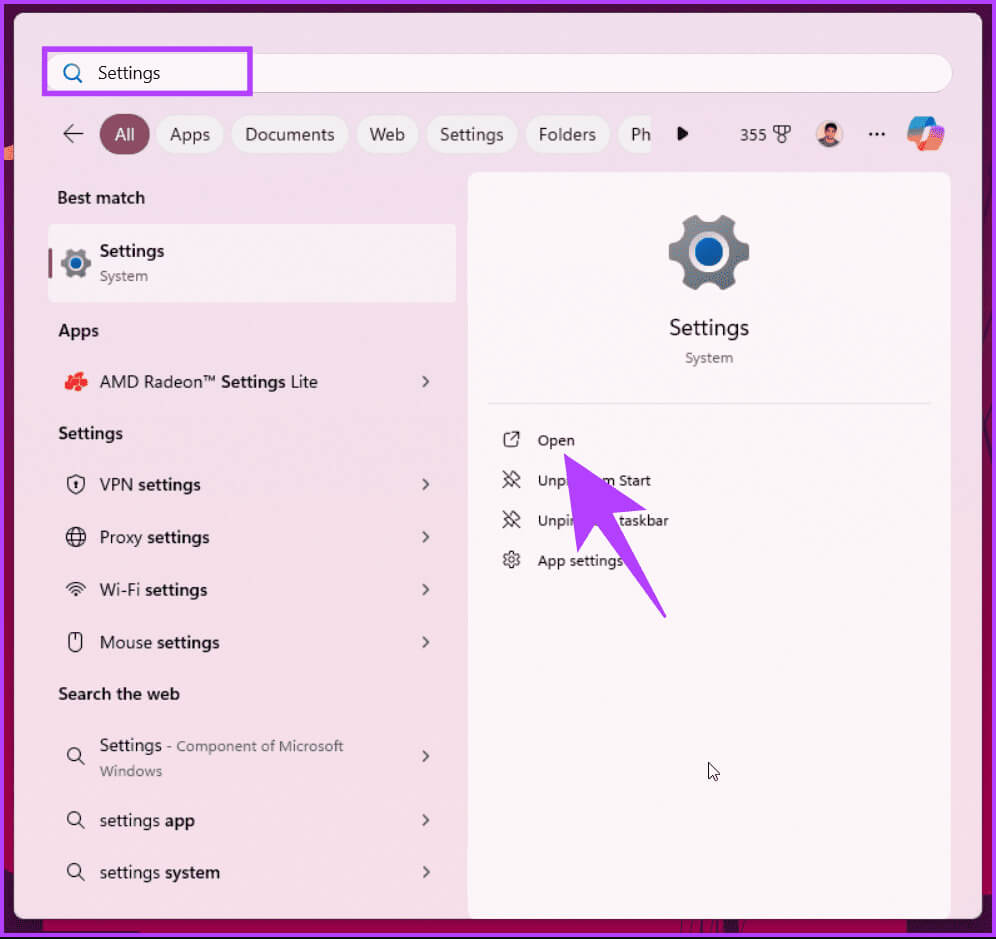Click magnifier icon beside Settings Component result
Image resolution: width=996 pixels, height=939 pixels.
click(x=76, y=756)
